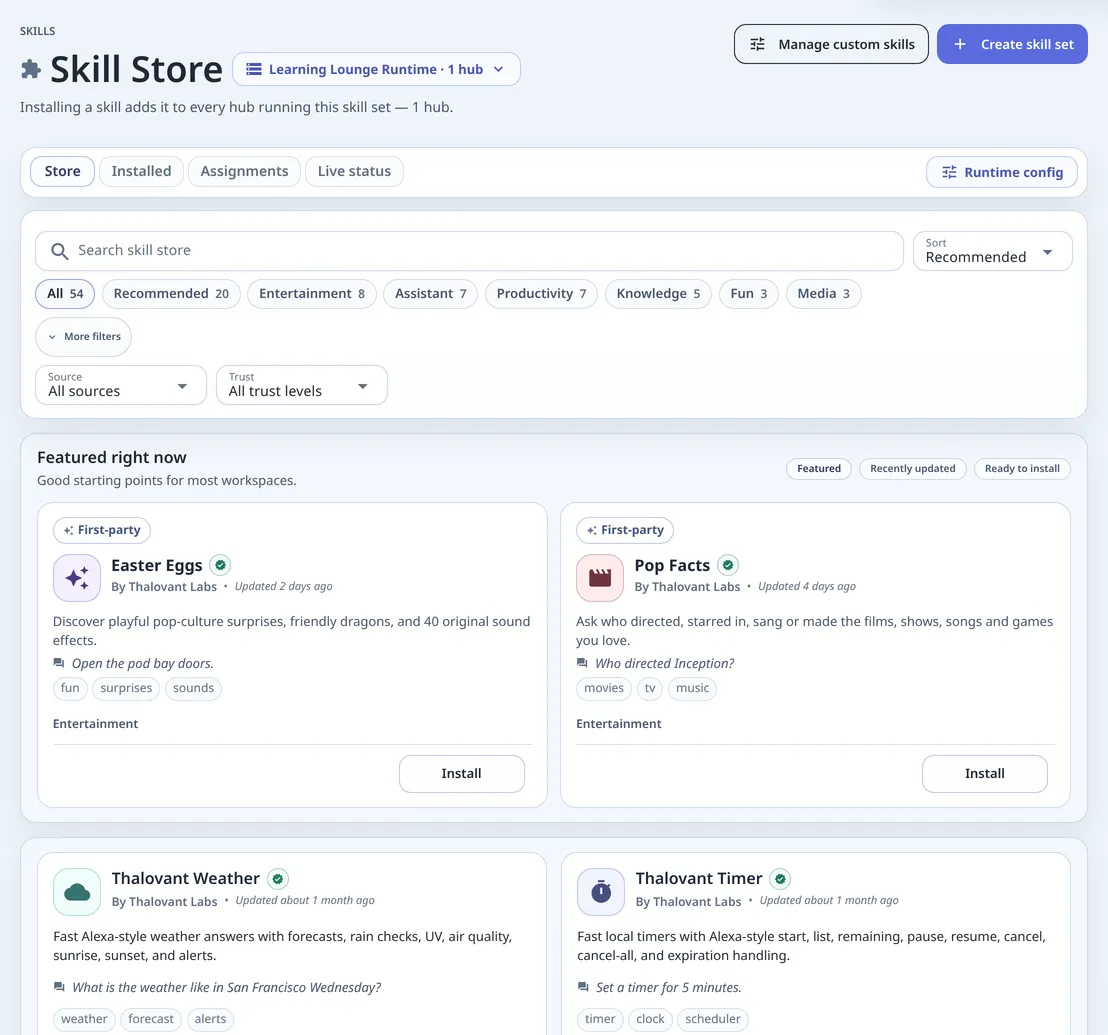The height and width of the screenshot is (1035, 1108).
Task: Switch to the Store tab
Action: tap(62, 172)
